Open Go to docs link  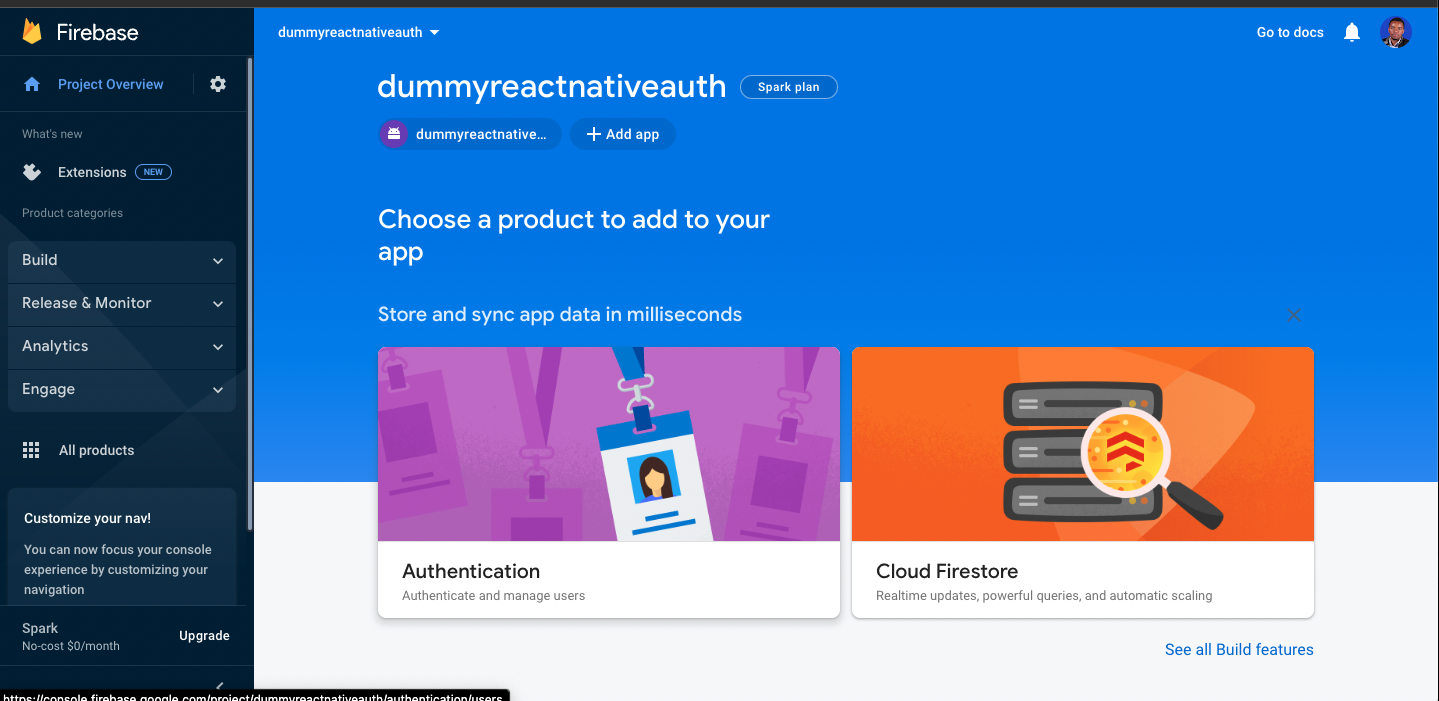1290,32
